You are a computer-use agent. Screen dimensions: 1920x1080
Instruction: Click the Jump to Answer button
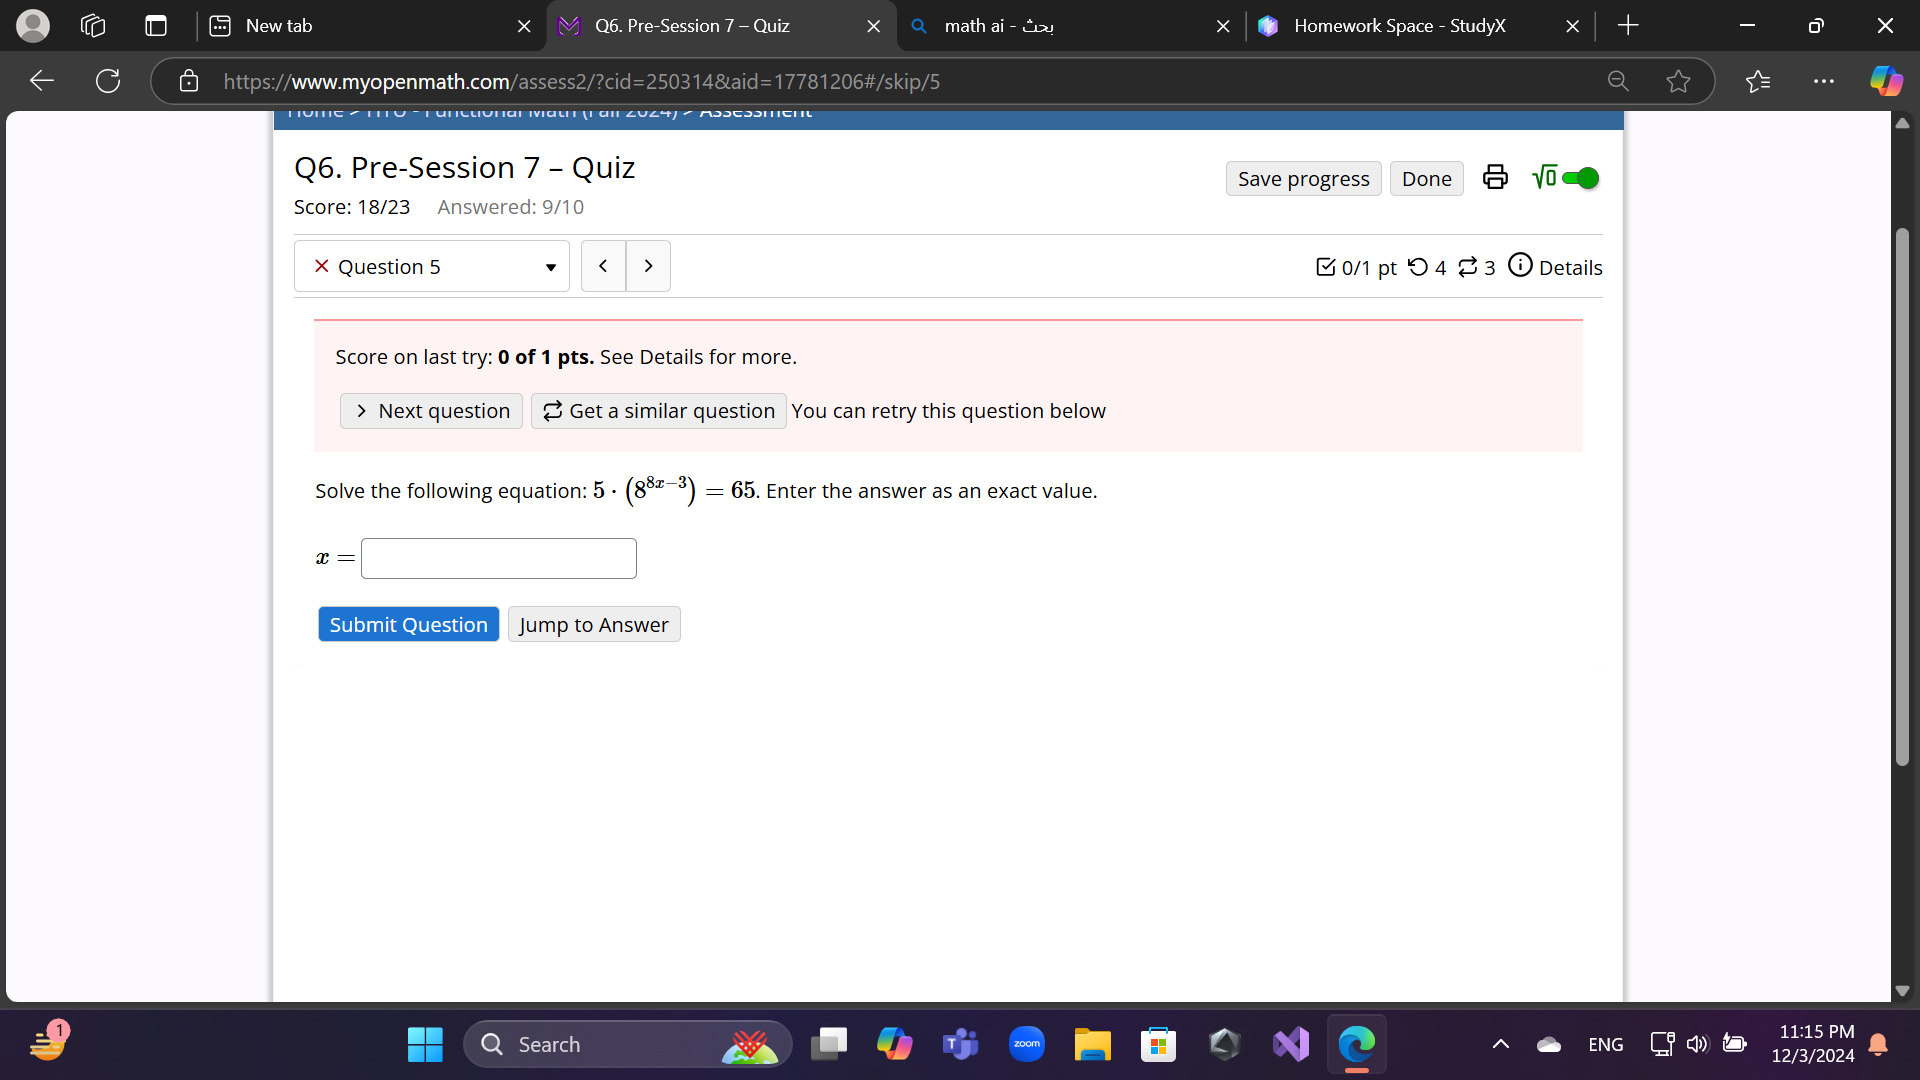tap(592, 624)
